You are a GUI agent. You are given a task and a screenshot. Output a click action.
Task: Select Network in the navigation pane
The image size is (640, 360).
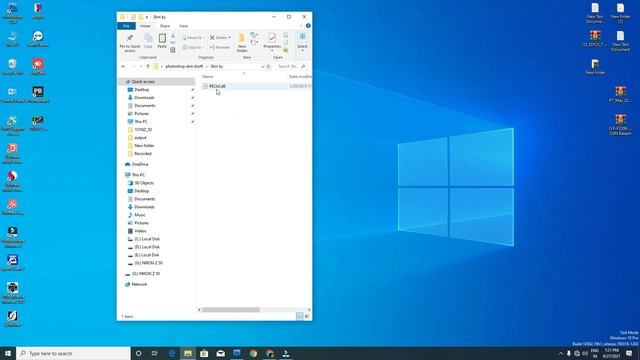click(139, 284)
